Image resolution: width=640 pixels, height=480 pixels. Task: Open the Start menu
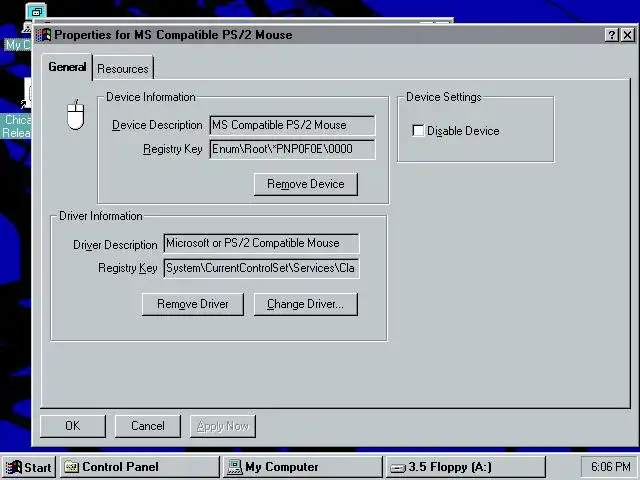pos(29,467)
